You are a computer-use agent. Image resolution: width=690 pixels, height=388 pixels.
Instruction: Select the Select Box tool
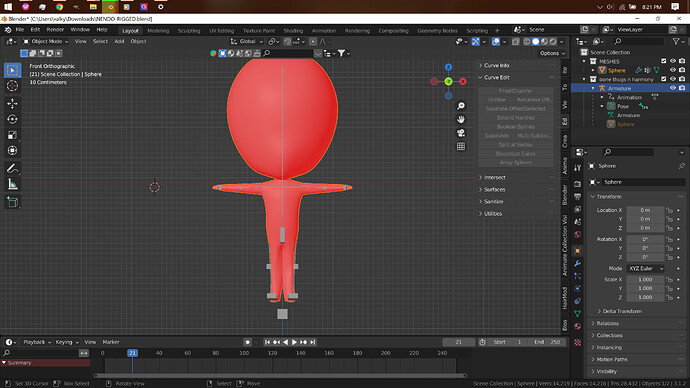pyautogui.click(x=12, y=70)
